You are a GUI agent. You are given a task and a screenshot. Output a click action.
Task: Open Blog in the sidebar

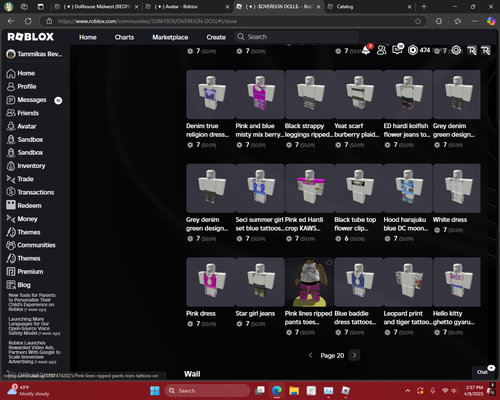click(19, 285)
